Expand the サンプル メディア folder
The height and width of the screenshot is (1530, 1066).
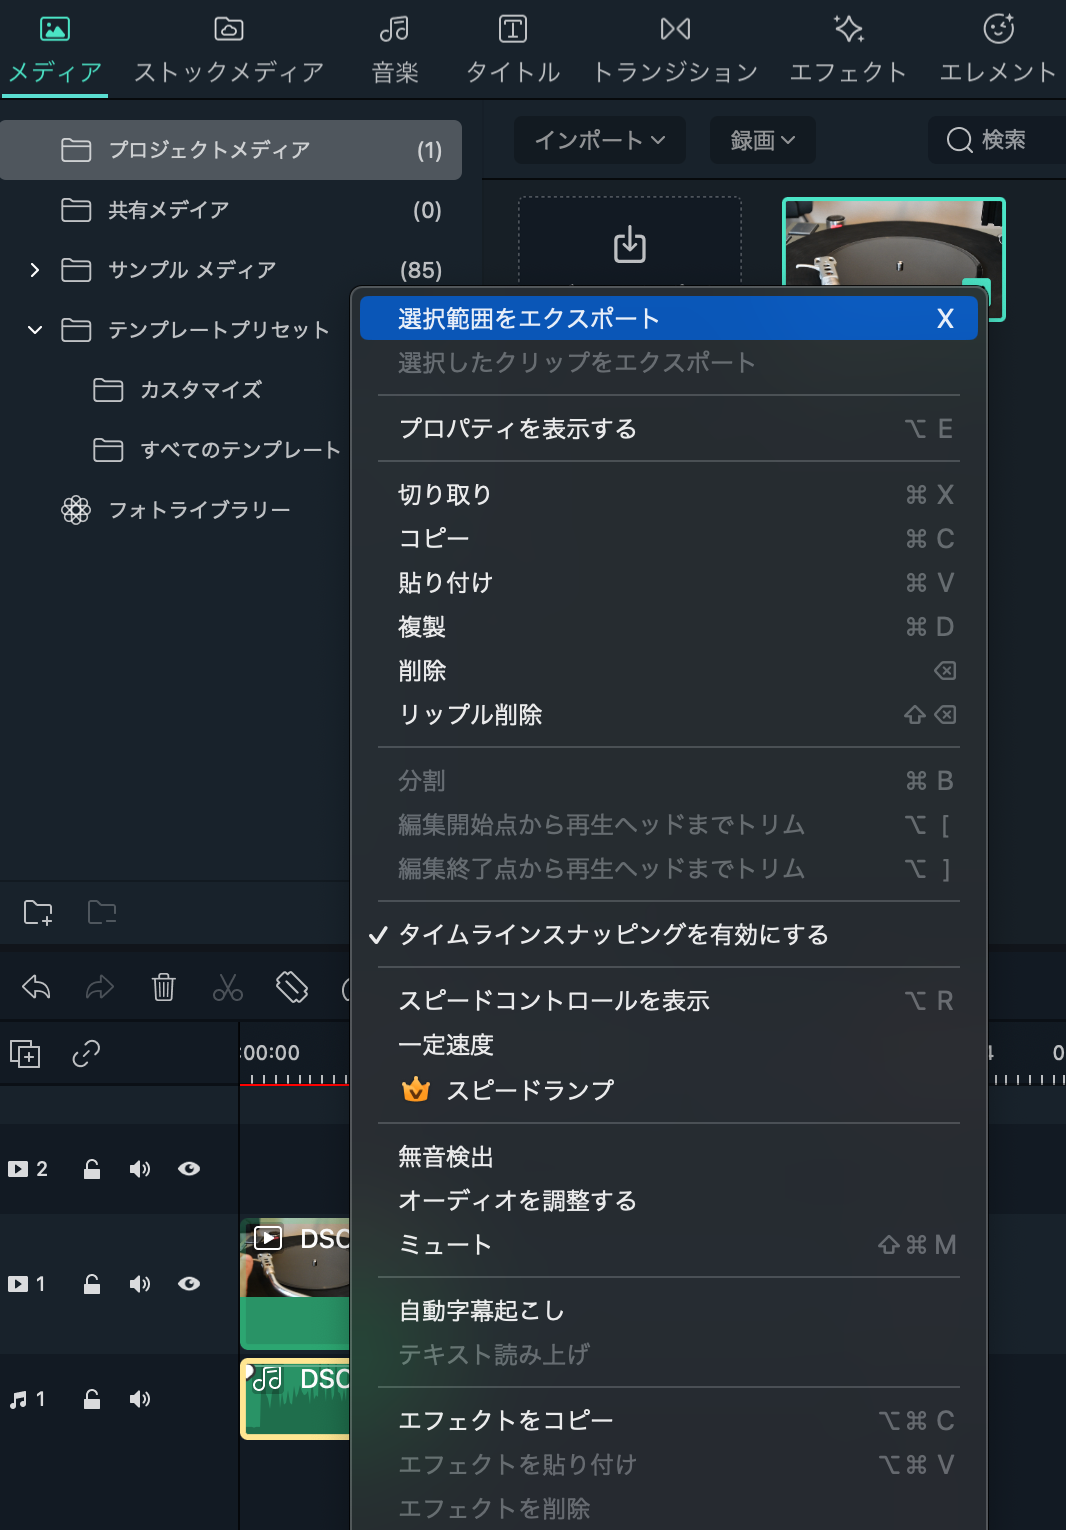click(35, 270)
